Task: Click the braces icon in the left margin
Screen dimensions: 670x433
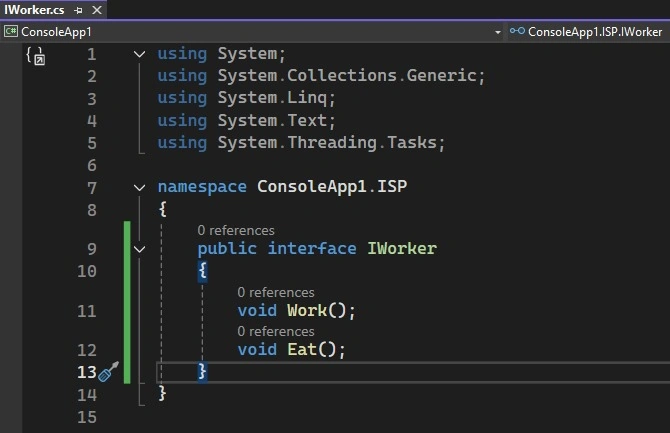Action: point(35,56)
